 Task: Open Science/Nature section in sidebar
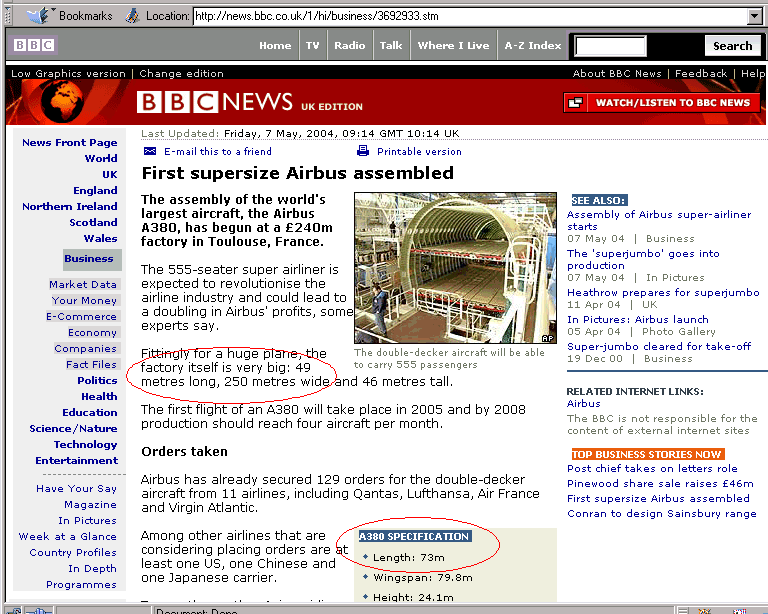point(73,429)
